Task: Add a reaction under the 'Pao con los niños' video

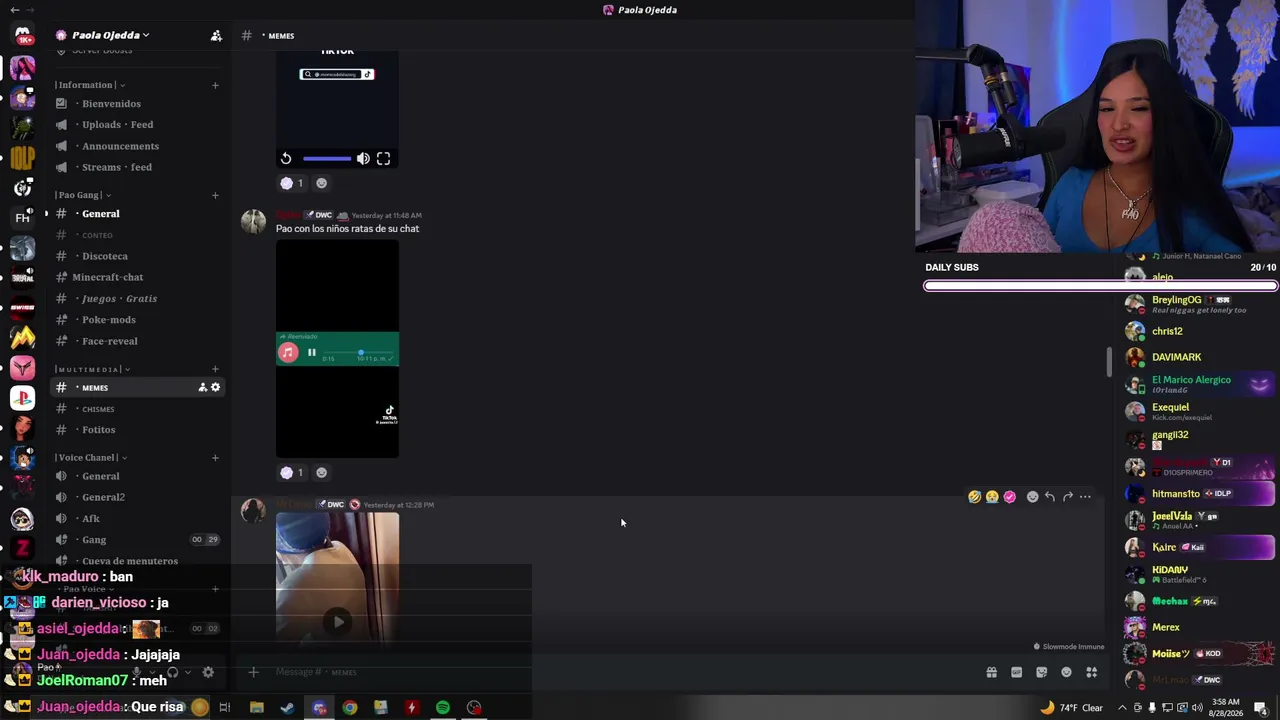Action: coord(321,472)
